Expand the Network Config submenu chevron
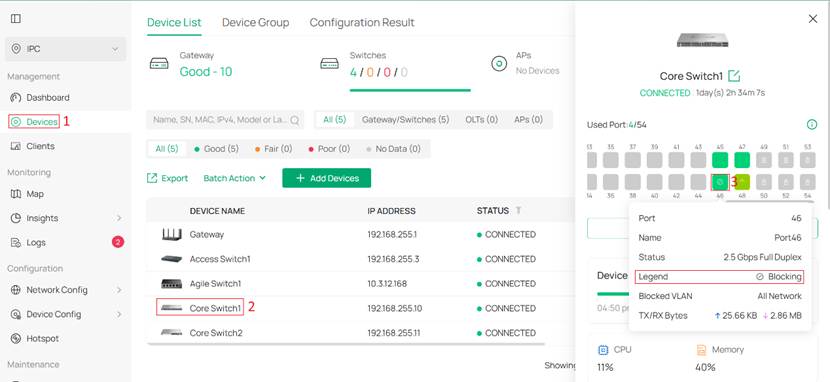The width and height of the screenshot is (830, 382). coord(119,290)
